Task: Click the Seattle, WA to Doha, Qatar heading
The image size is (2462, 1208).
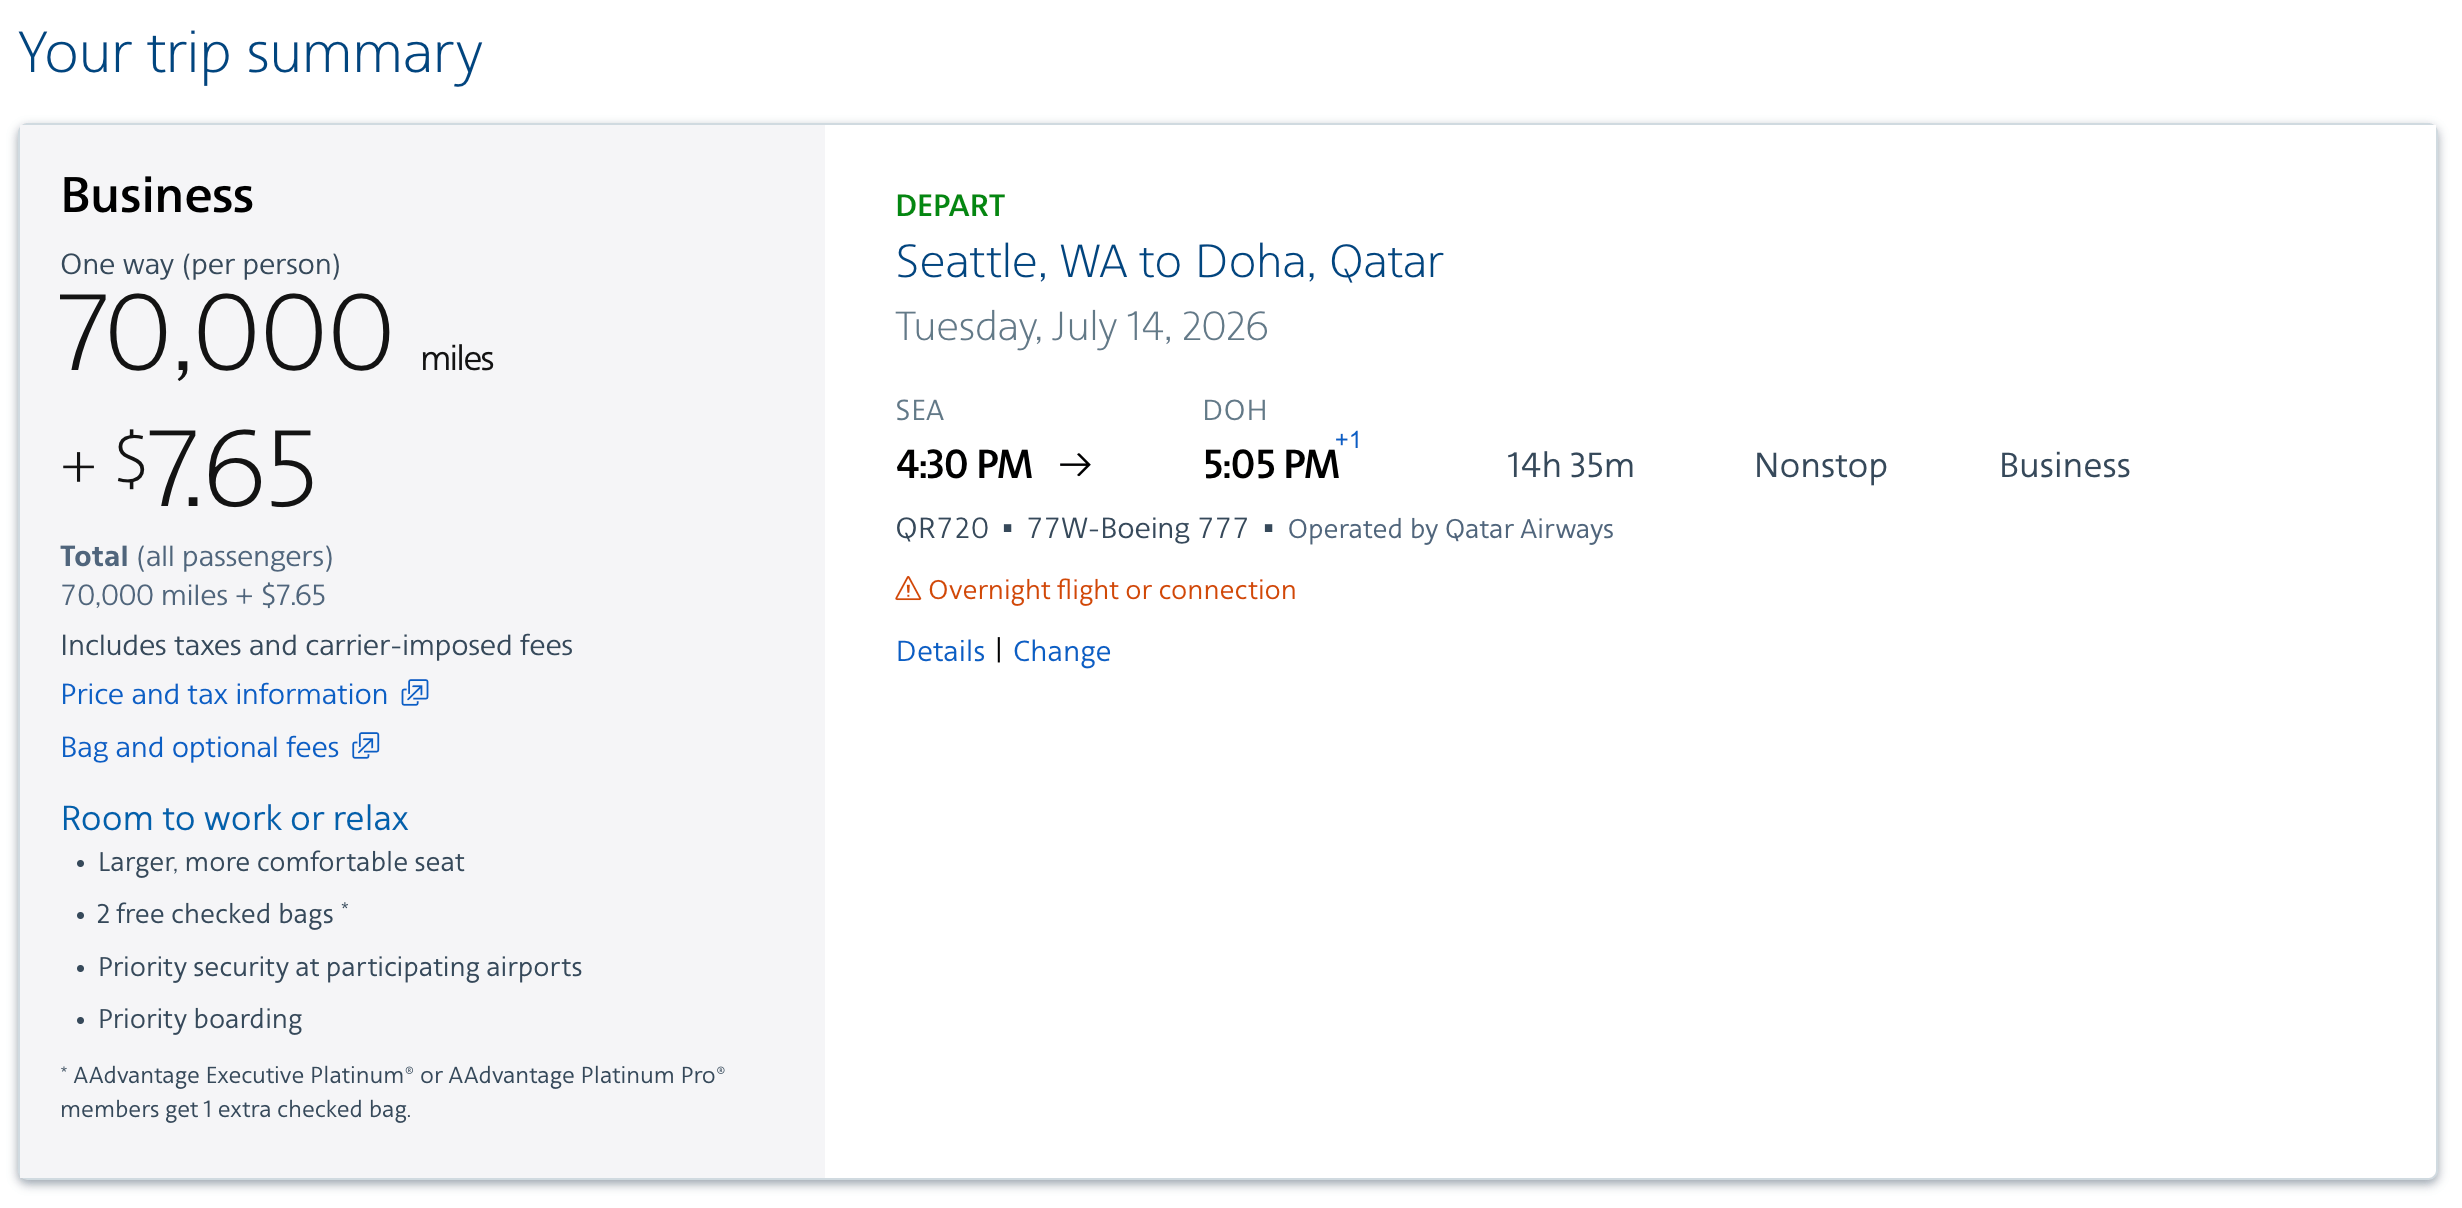Action: click(x=1169, y=262)
